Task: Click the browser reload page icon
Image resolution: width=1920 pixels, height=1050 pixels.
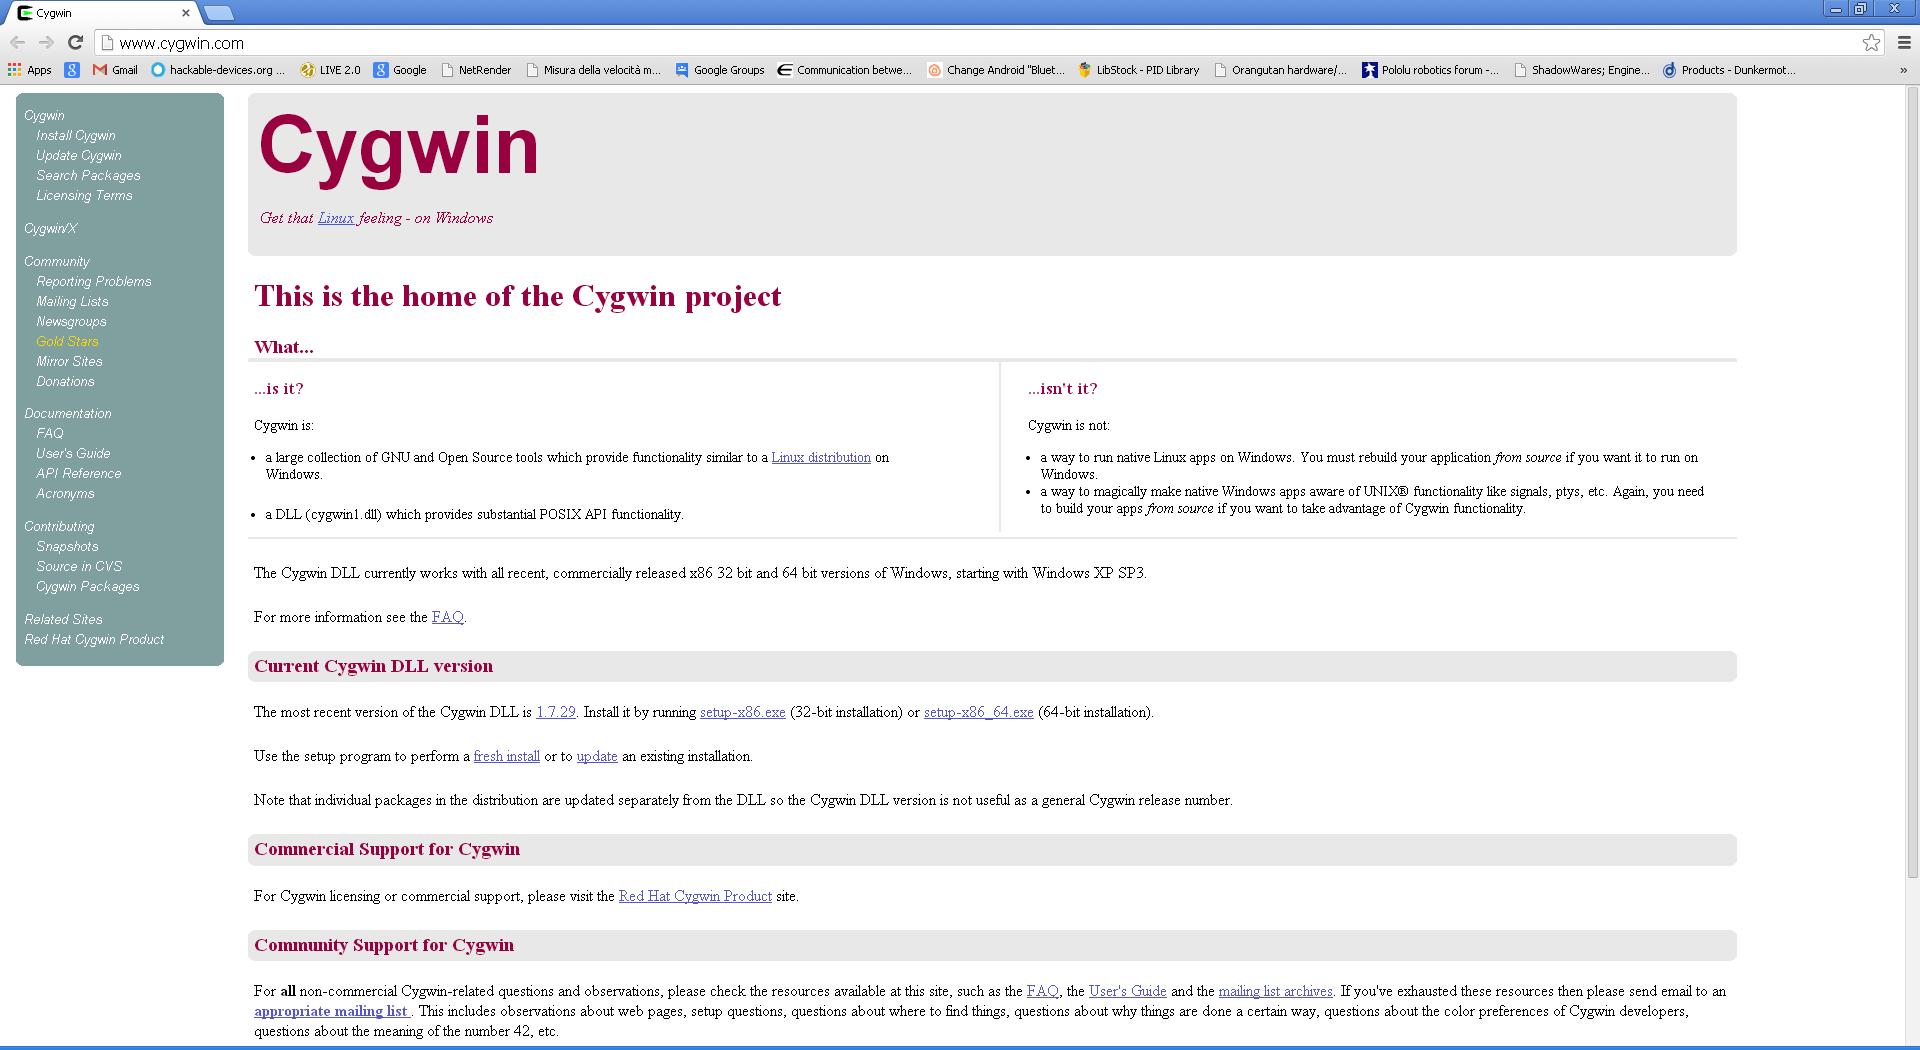Action: (75, 42)
